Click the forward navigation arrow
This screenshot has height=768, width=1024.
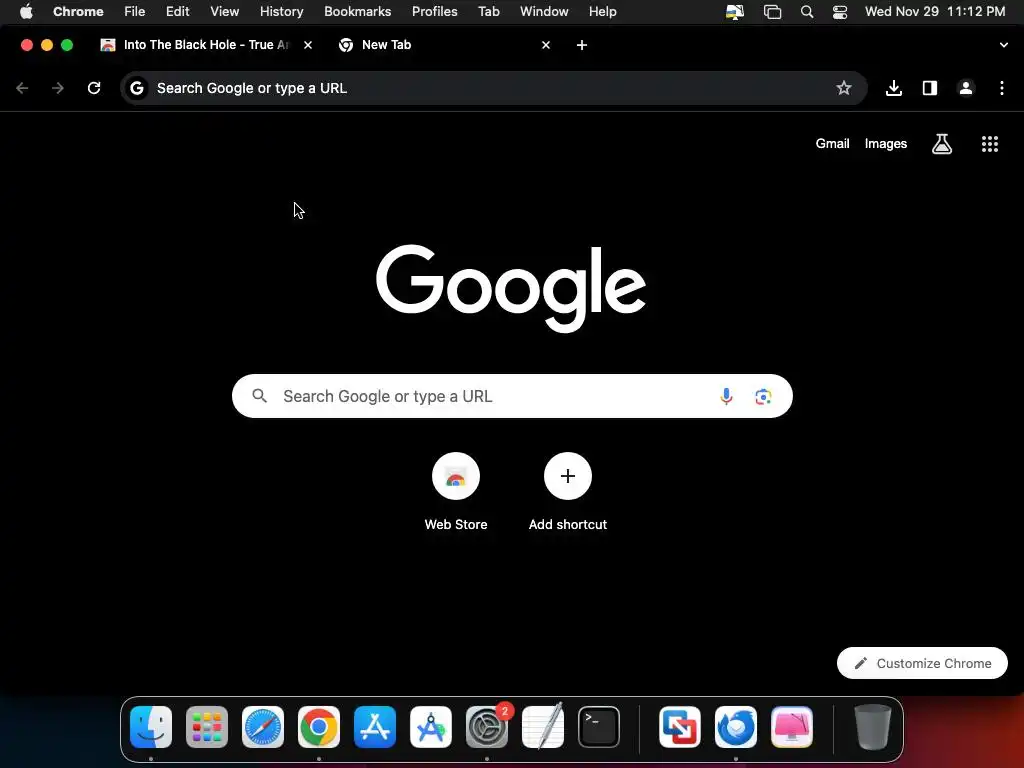pyautogui.click(x=58, y=88)
